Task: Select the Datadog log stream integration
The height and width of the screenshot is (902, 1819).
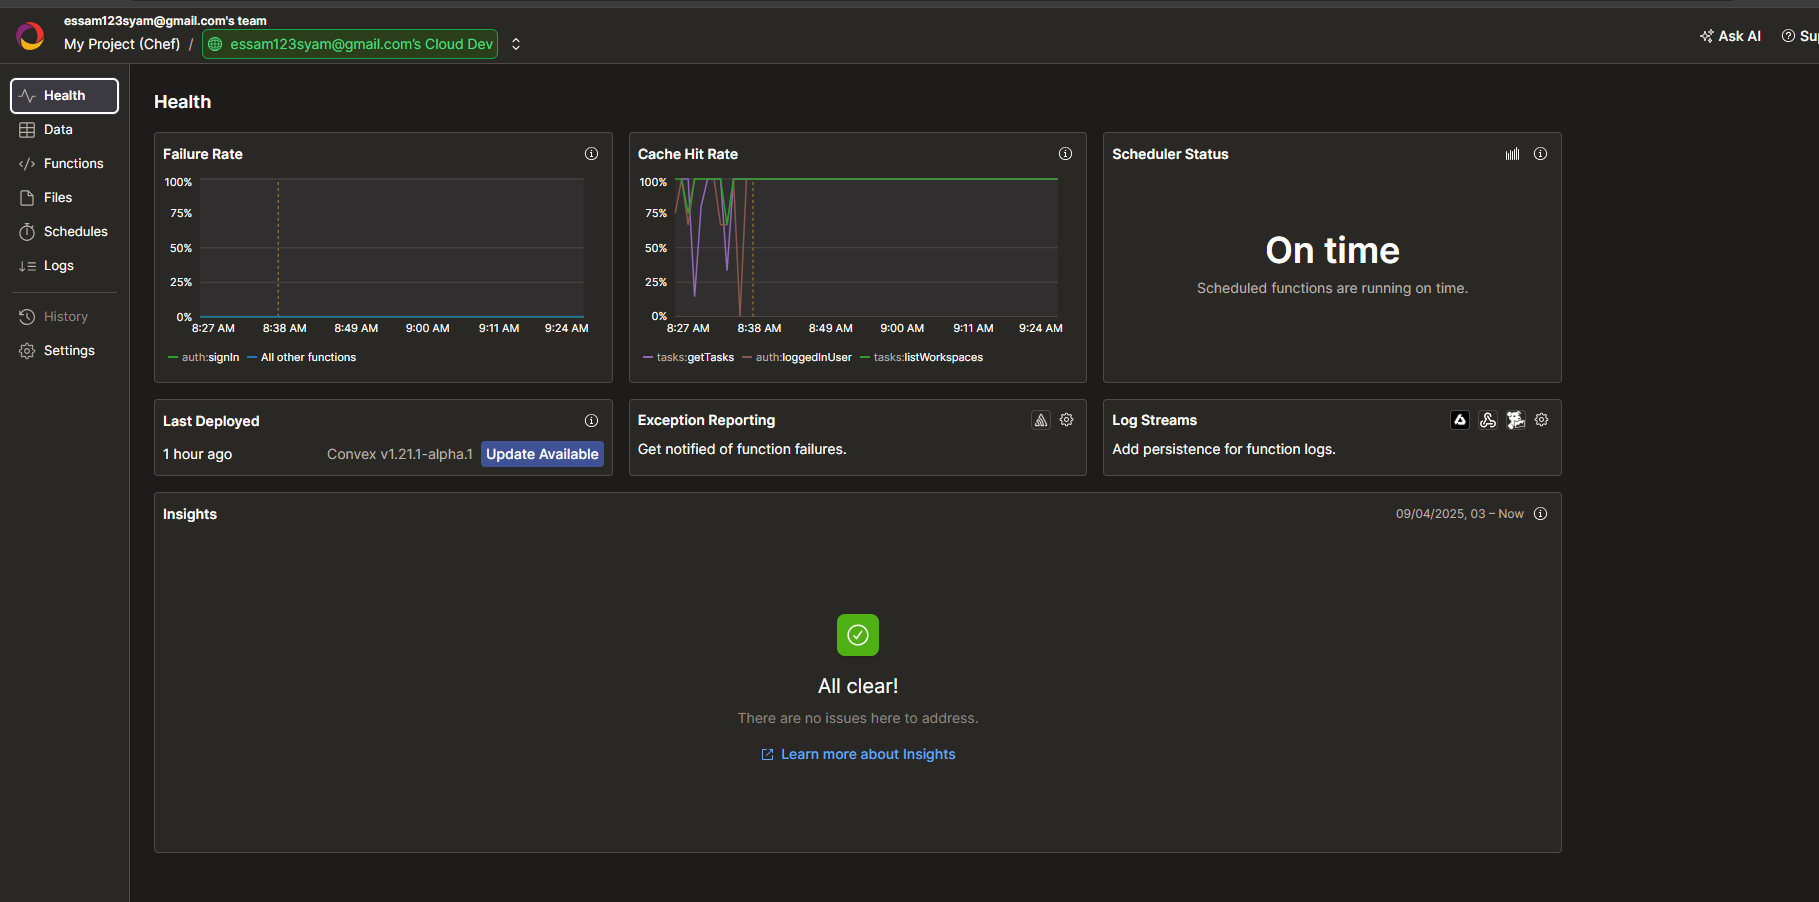Action: pyautogui.click(x=1516, y=420)
